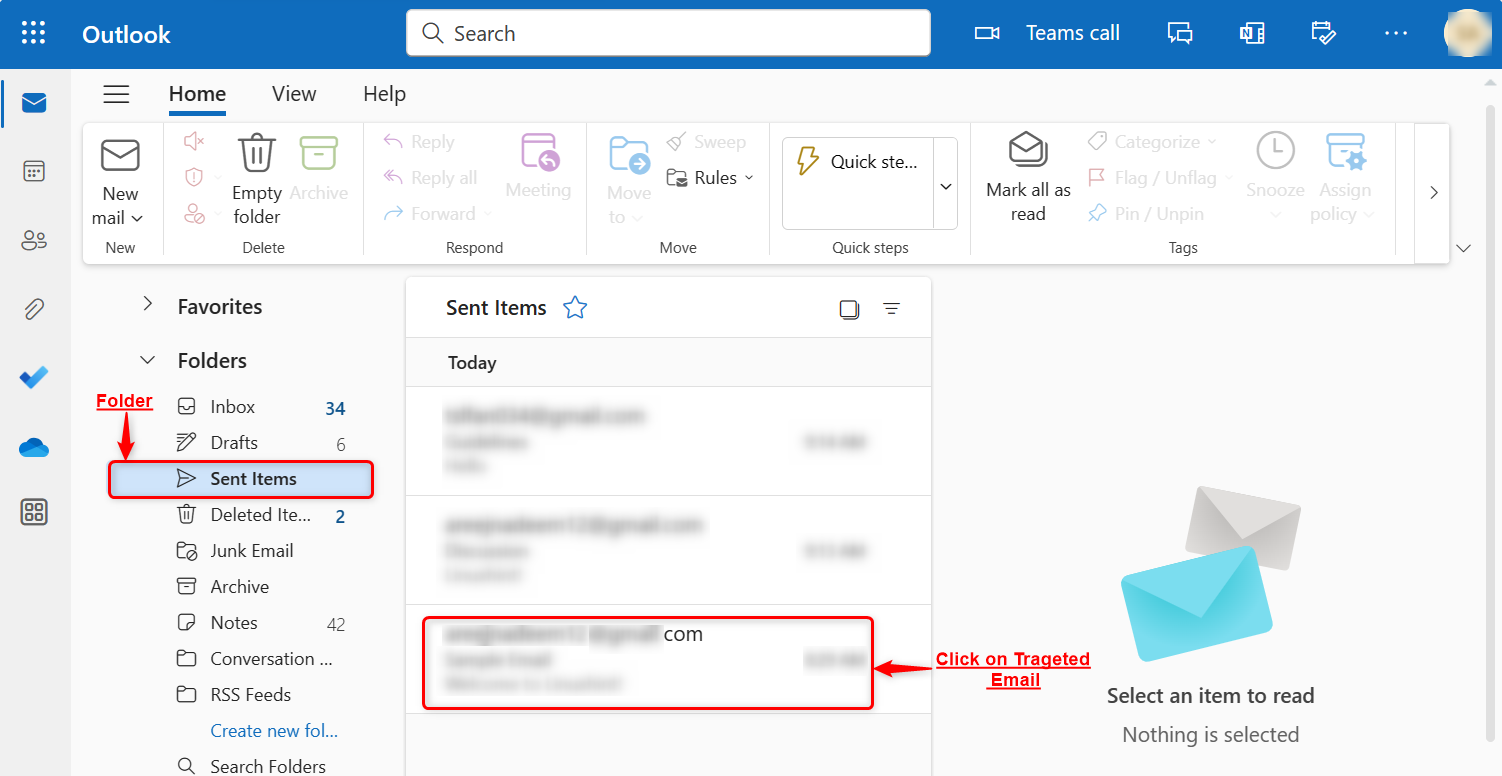The height and width of the screenshot is (776, 1502).
Task: Click the Flag / Unflag button
Action: click(x=1152, y=178)
